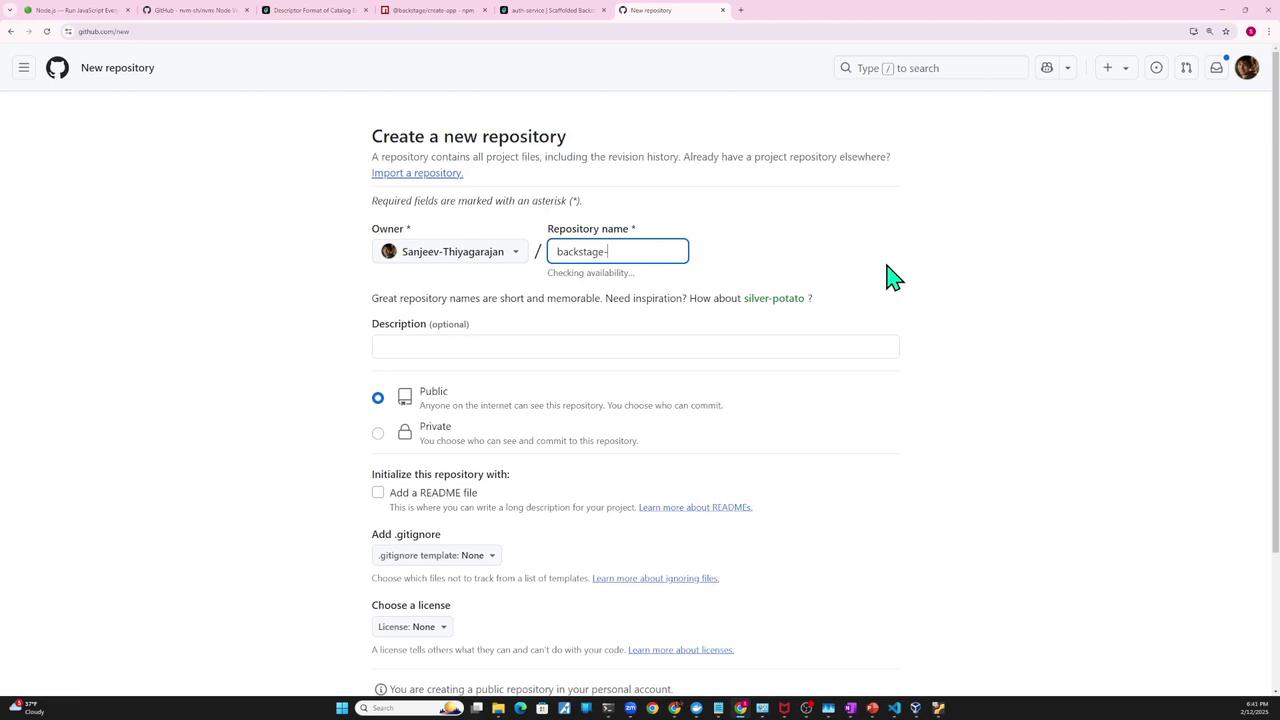Open the Owner dropdown Sanjeev-Thiyagarajan

[450, 251]
